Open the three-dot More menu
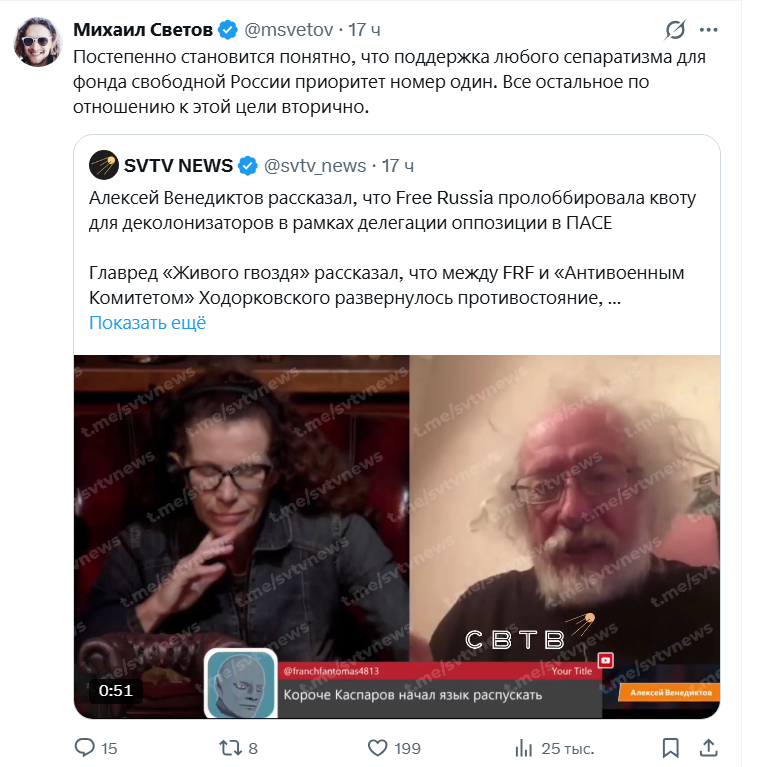This screenshot has height=767, width=762. pyautogui.click(x=708, y=29)
